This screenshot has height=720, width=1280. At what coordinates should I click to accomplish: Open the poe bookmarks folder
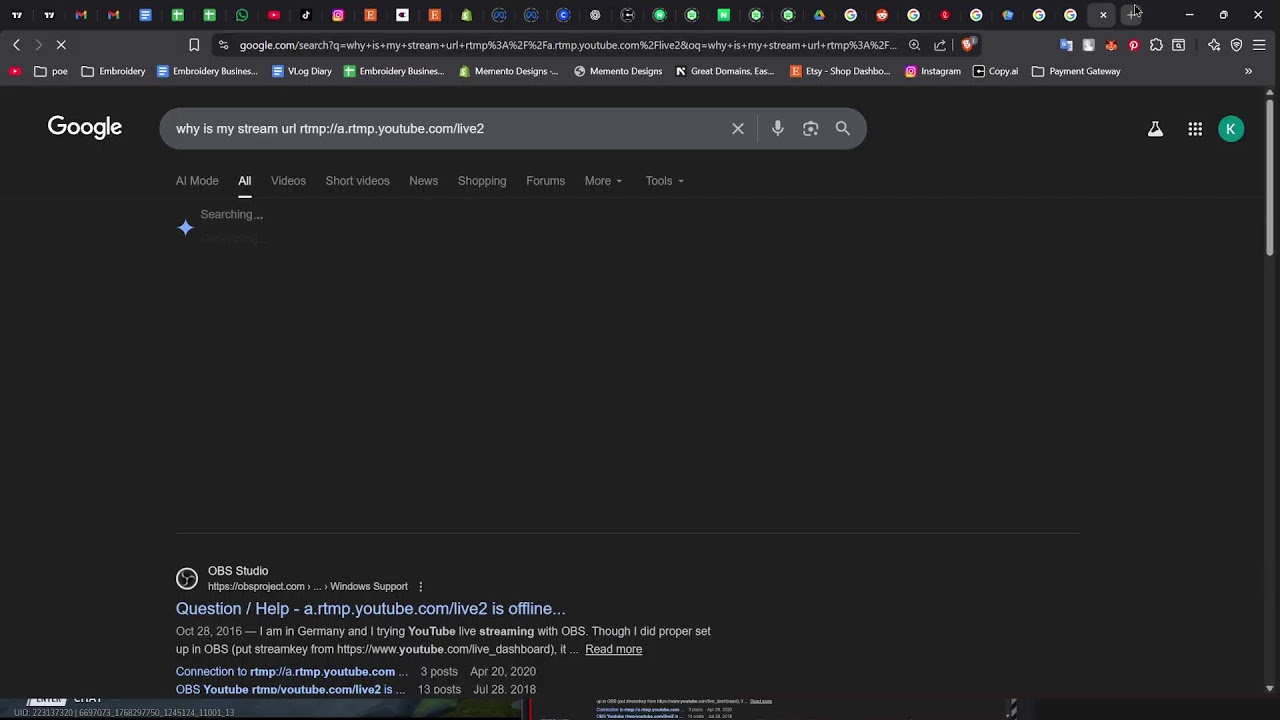[51, 71]
